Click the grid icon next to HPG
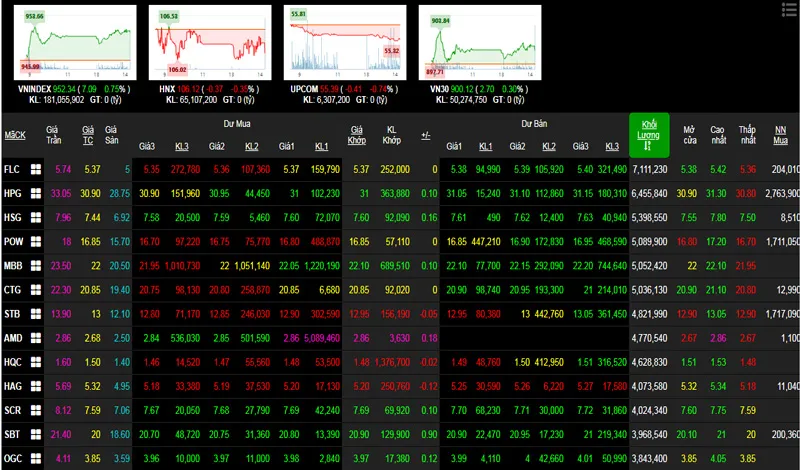The height and width of the screenshot is (470, 800). (36, 193)
